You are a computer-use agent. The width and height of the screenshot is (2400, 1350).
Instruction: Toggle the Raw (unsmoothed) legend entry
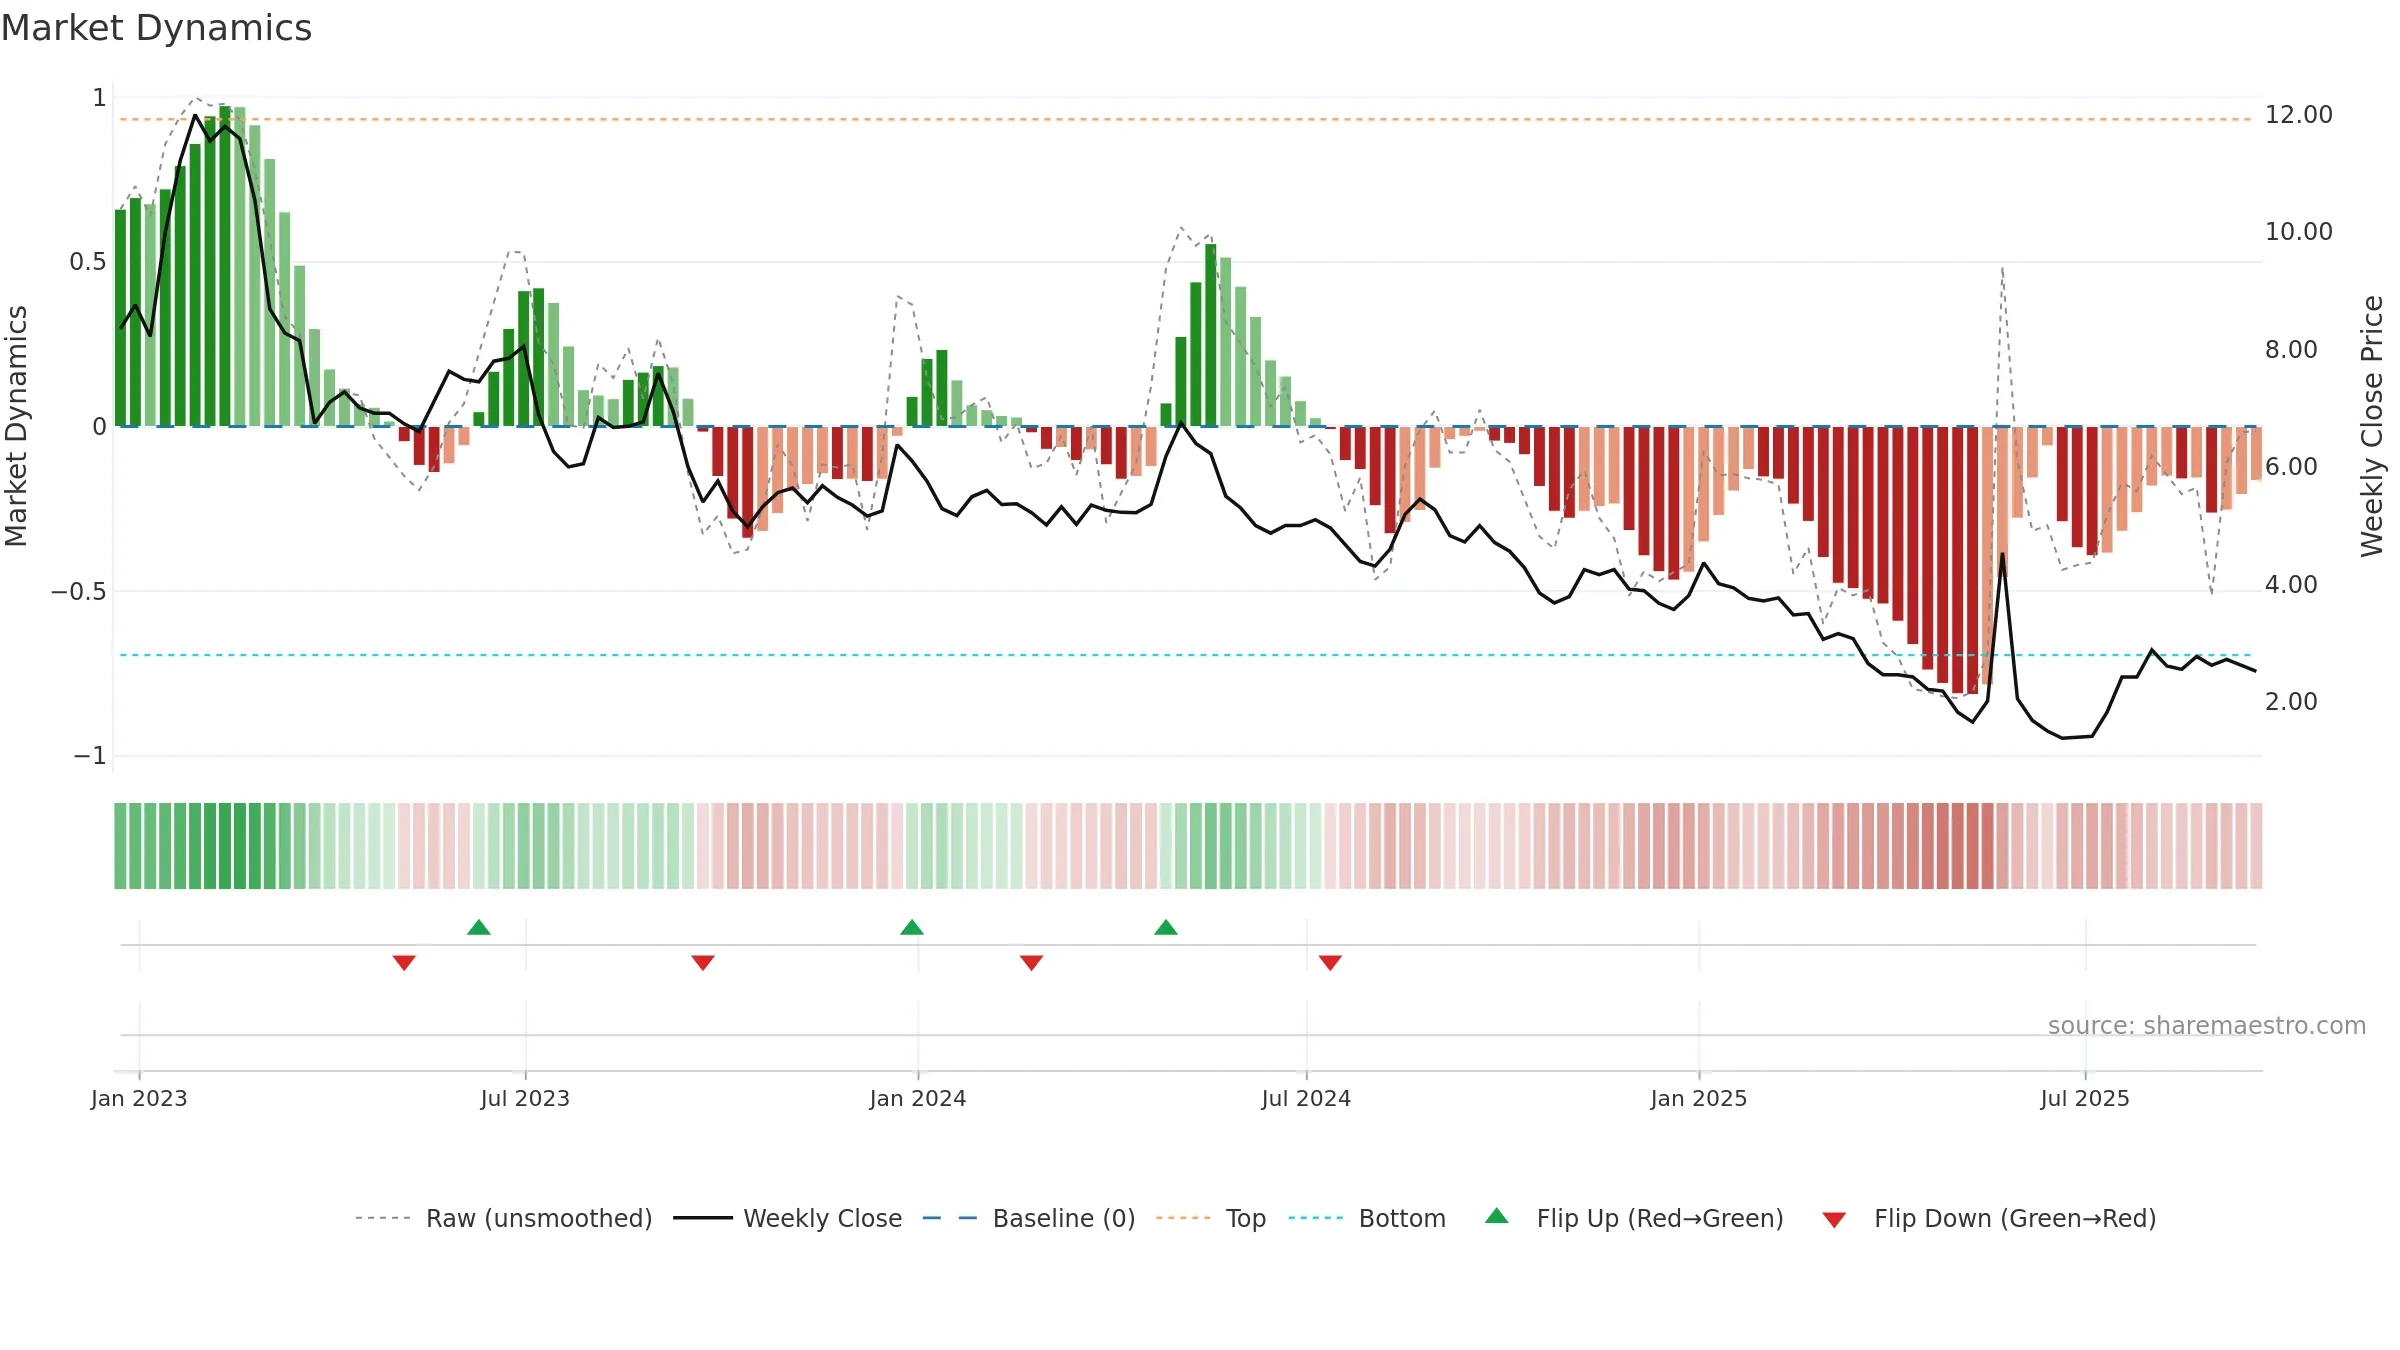503,1218
